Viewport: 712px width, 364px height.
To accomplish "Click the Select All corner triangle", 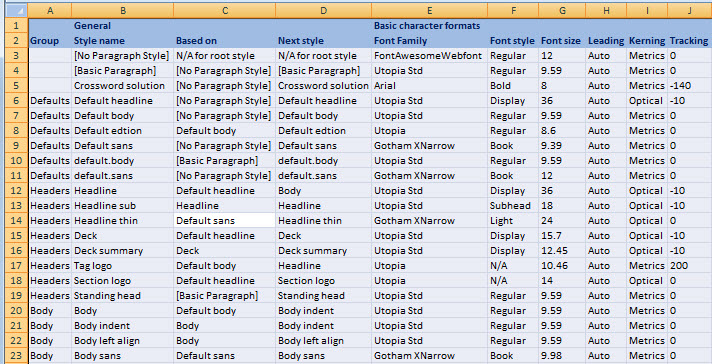I will (16, 10).
